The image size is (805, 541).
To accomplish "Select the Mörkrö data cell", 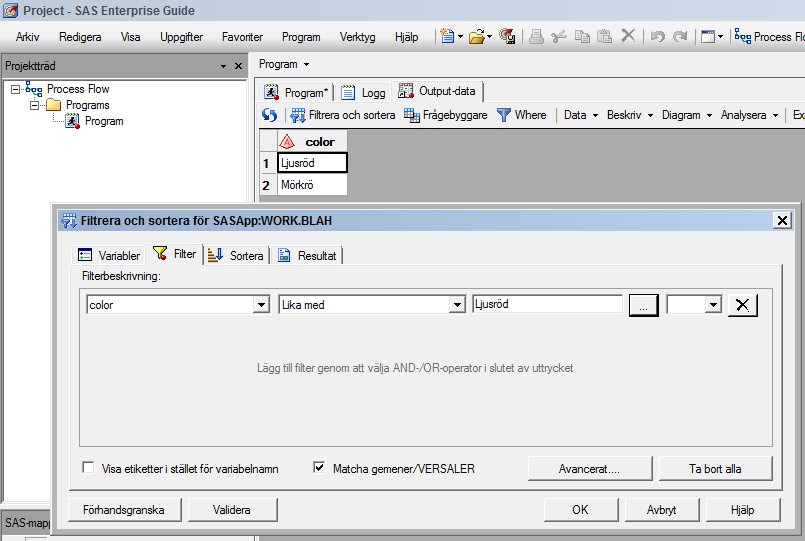I will click(x=312, y=185).
